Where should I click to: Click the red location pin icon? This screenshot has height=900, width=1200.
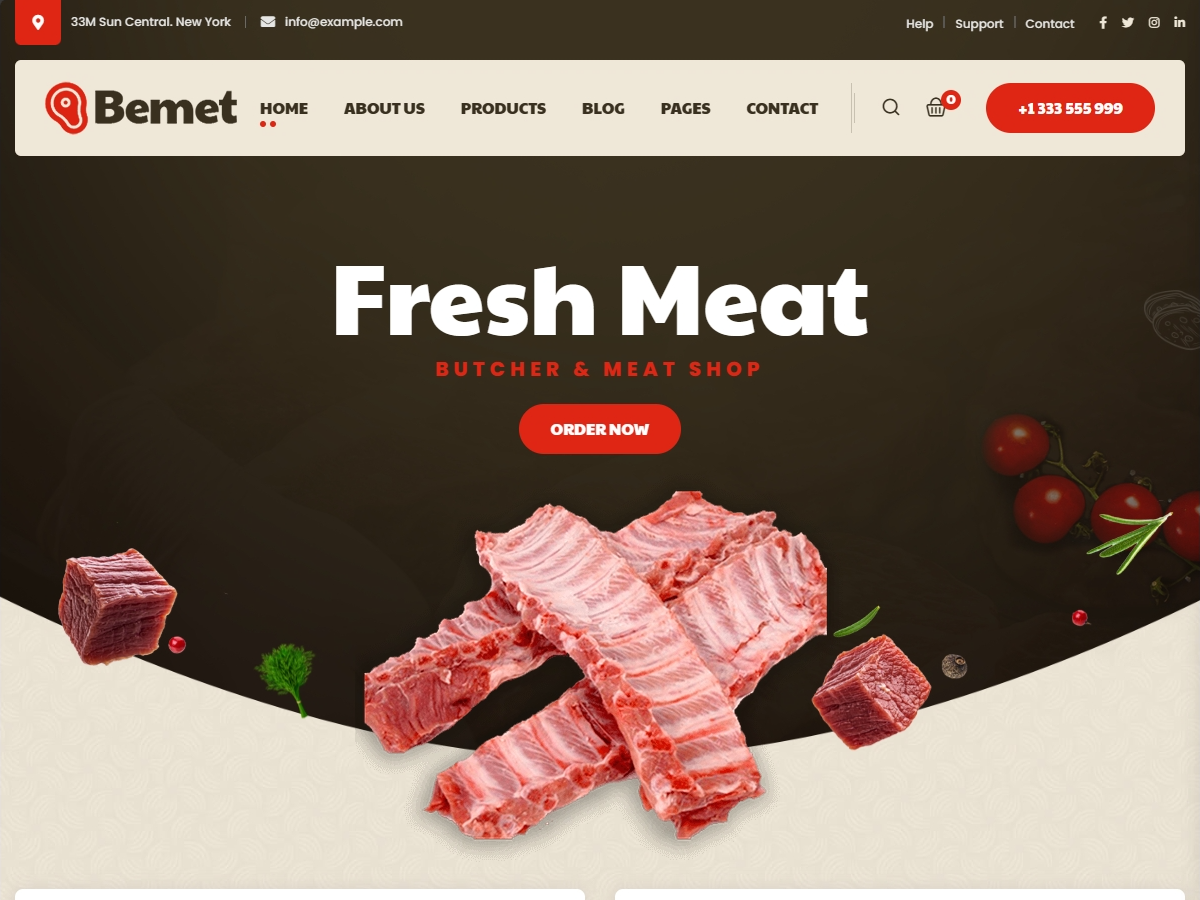(x=38, y=22)
